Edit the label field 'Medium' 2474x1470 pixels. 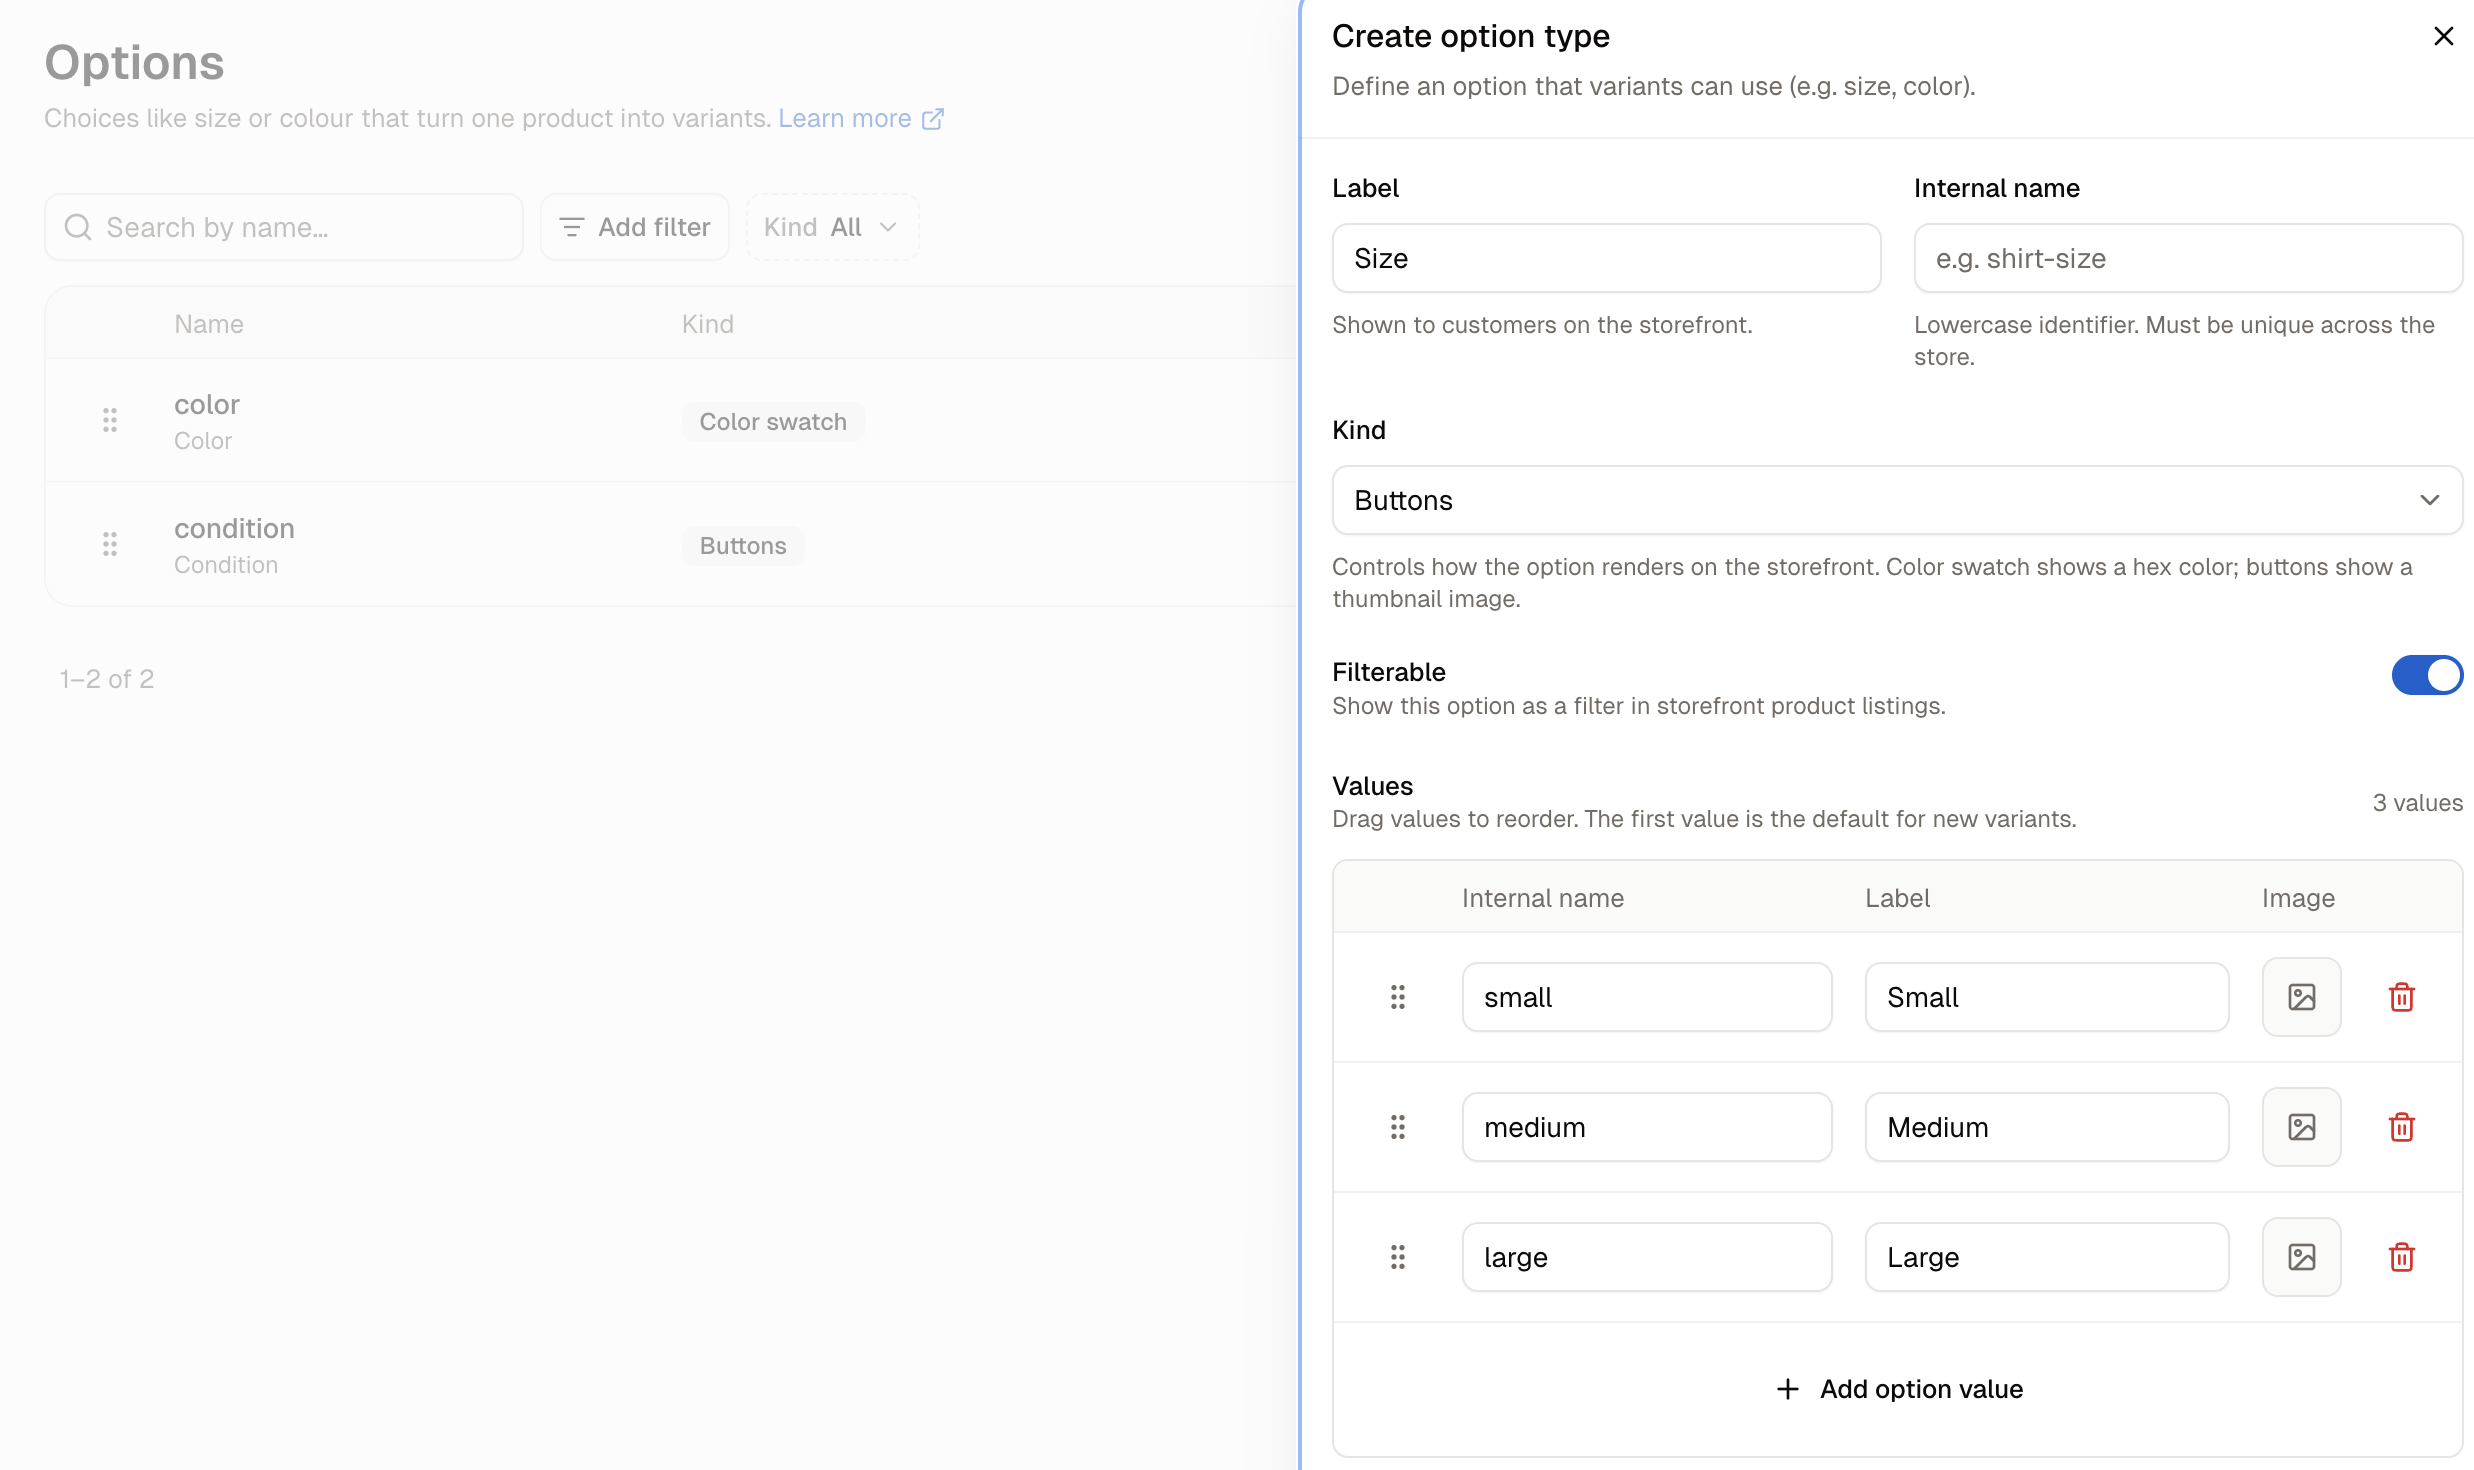click(2047, 1127)
